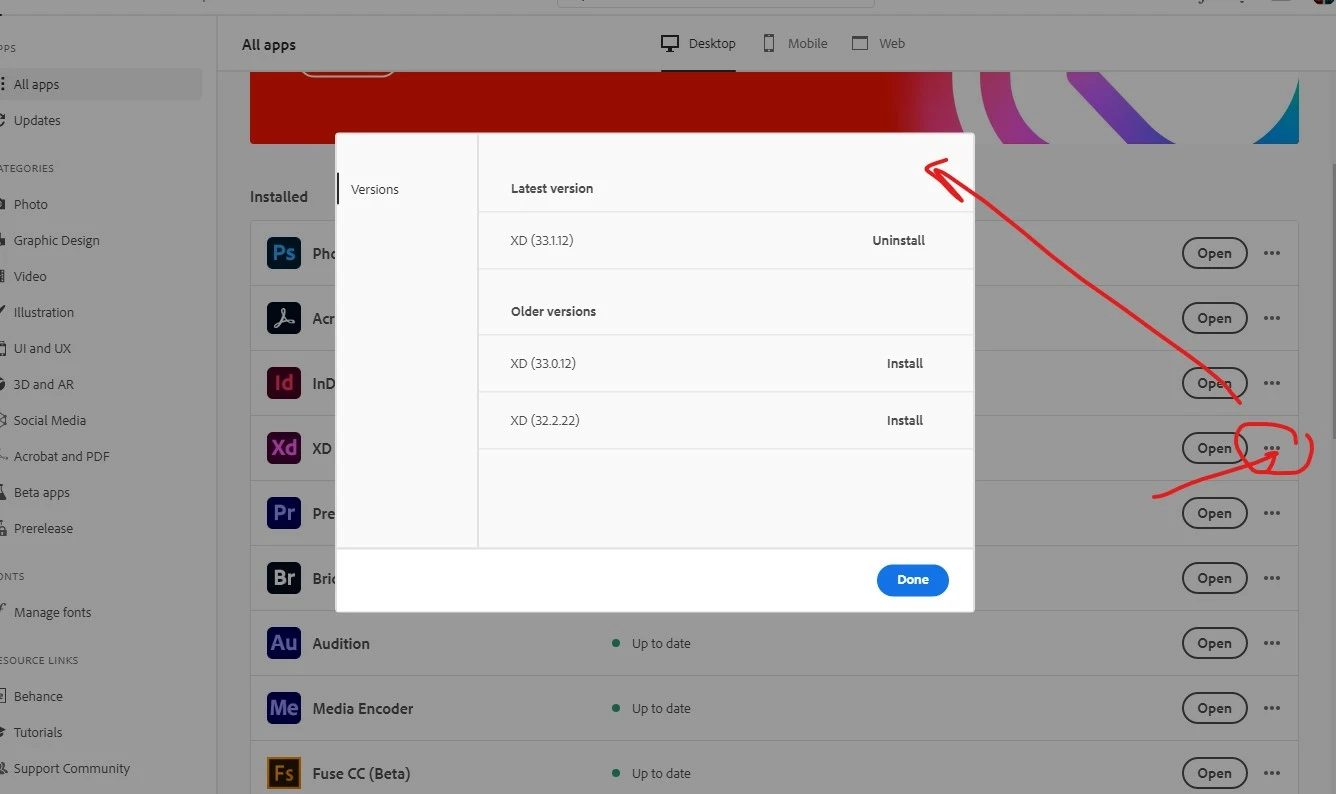This screenshot has height=794, width=1336.
Task: Select the Versions tab in dialog
Action: [x=375, y=189]
